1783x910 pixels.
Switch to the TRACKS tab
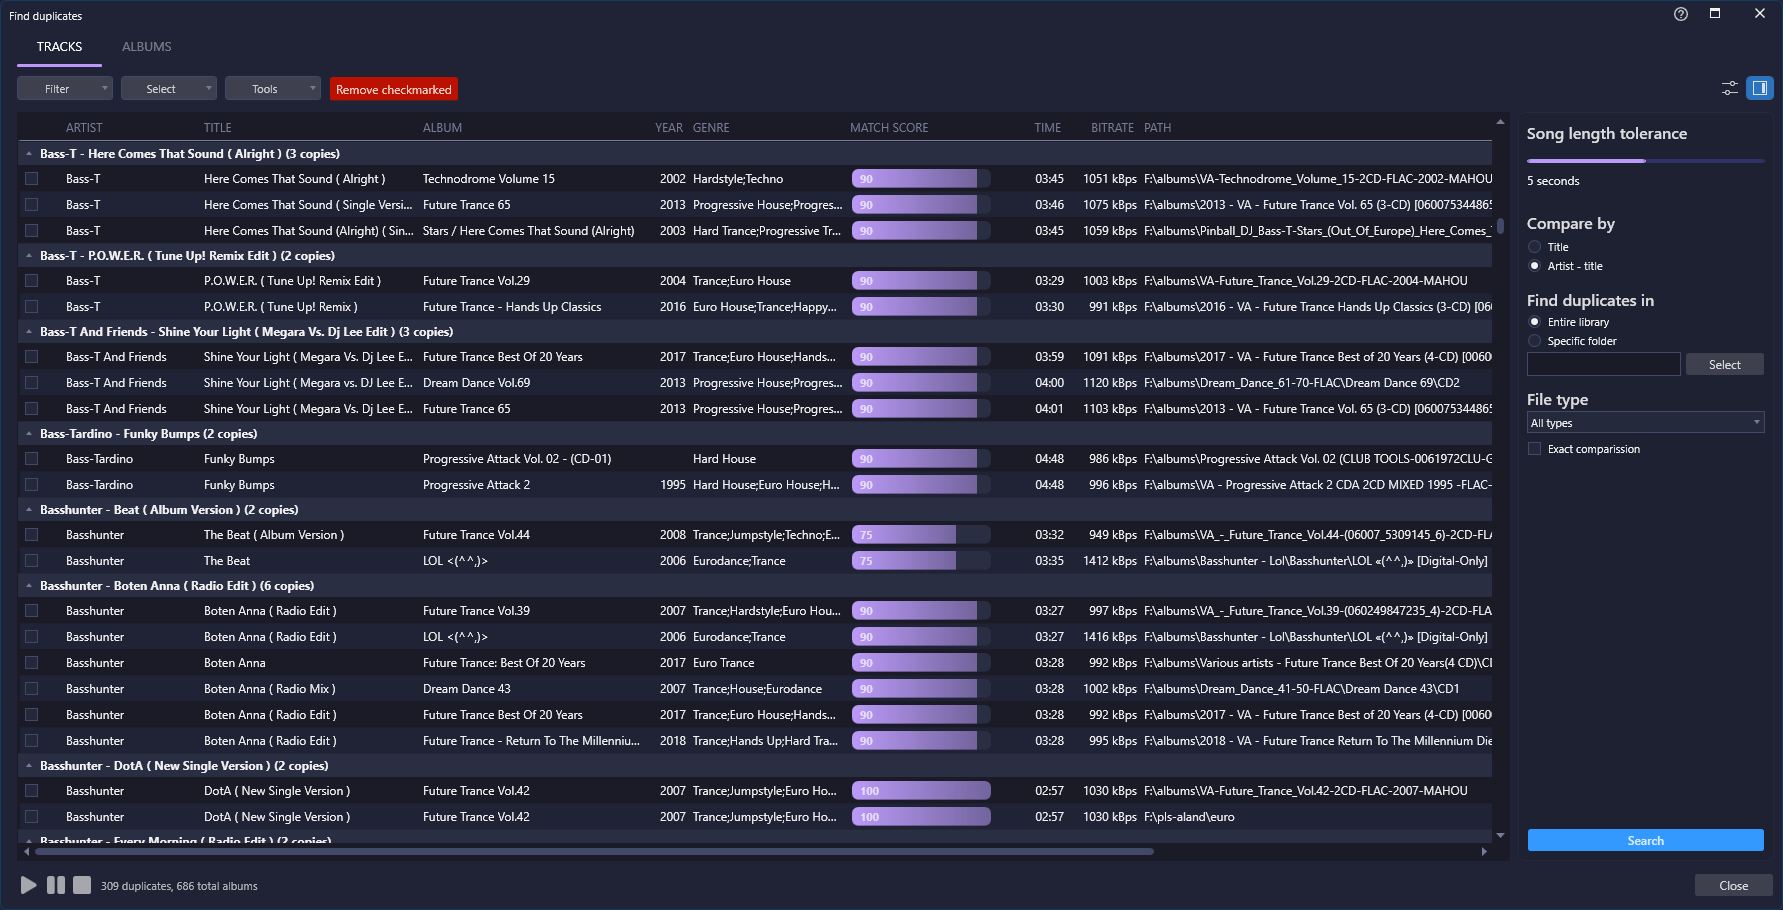click(59, 47)
